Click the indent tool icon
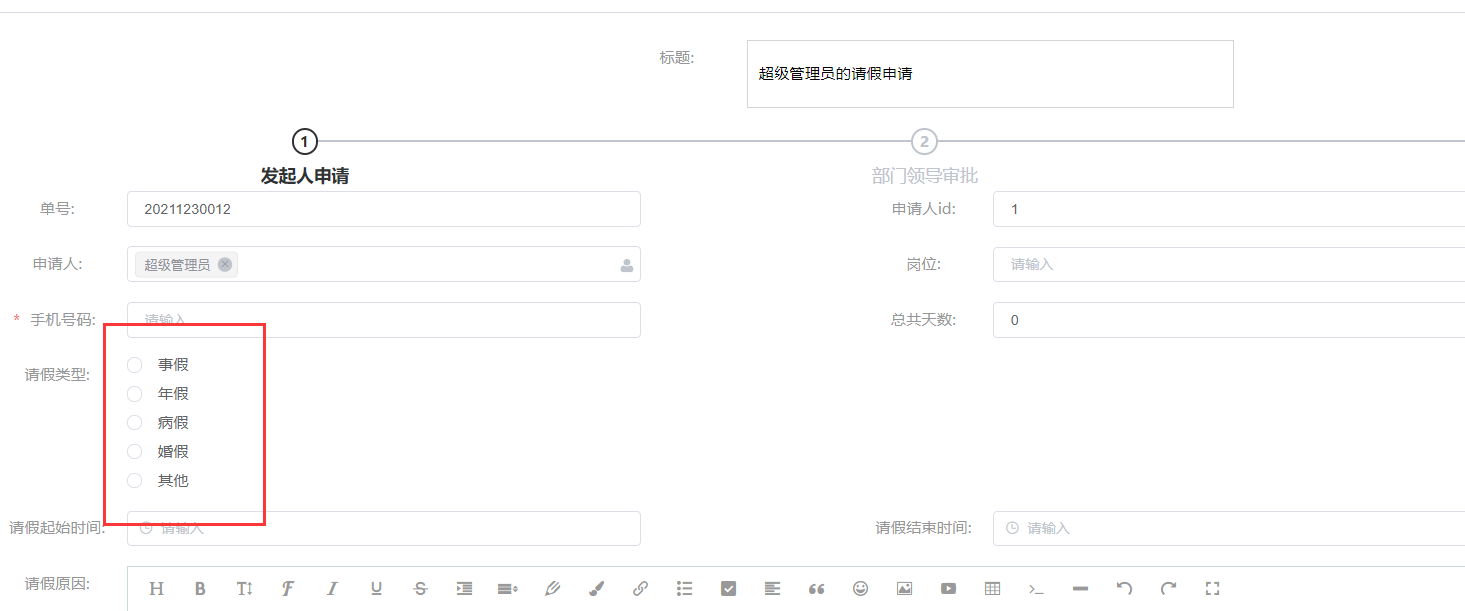The image size is (1465, 611). [464, 589]
